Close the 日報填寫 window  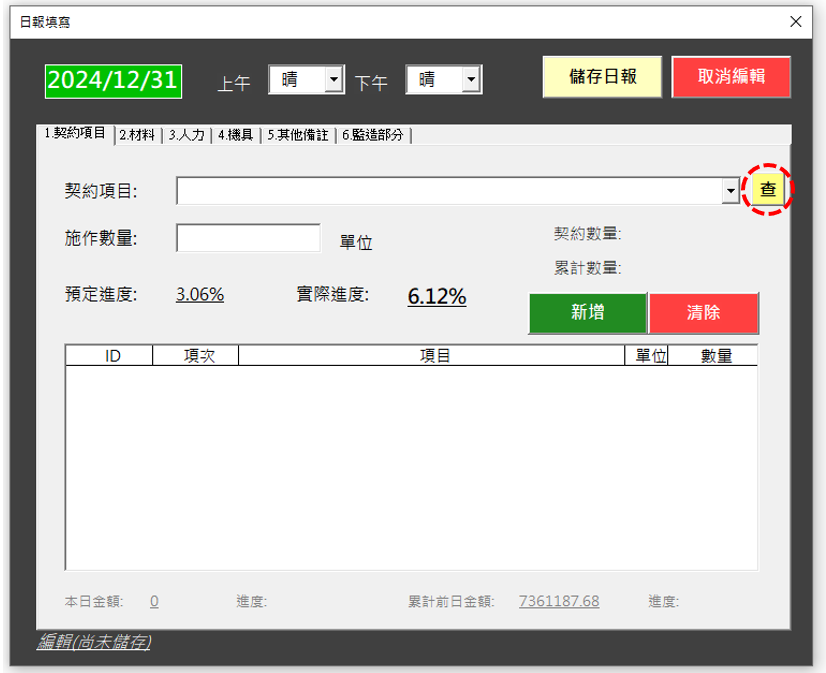tap(795, 22)
